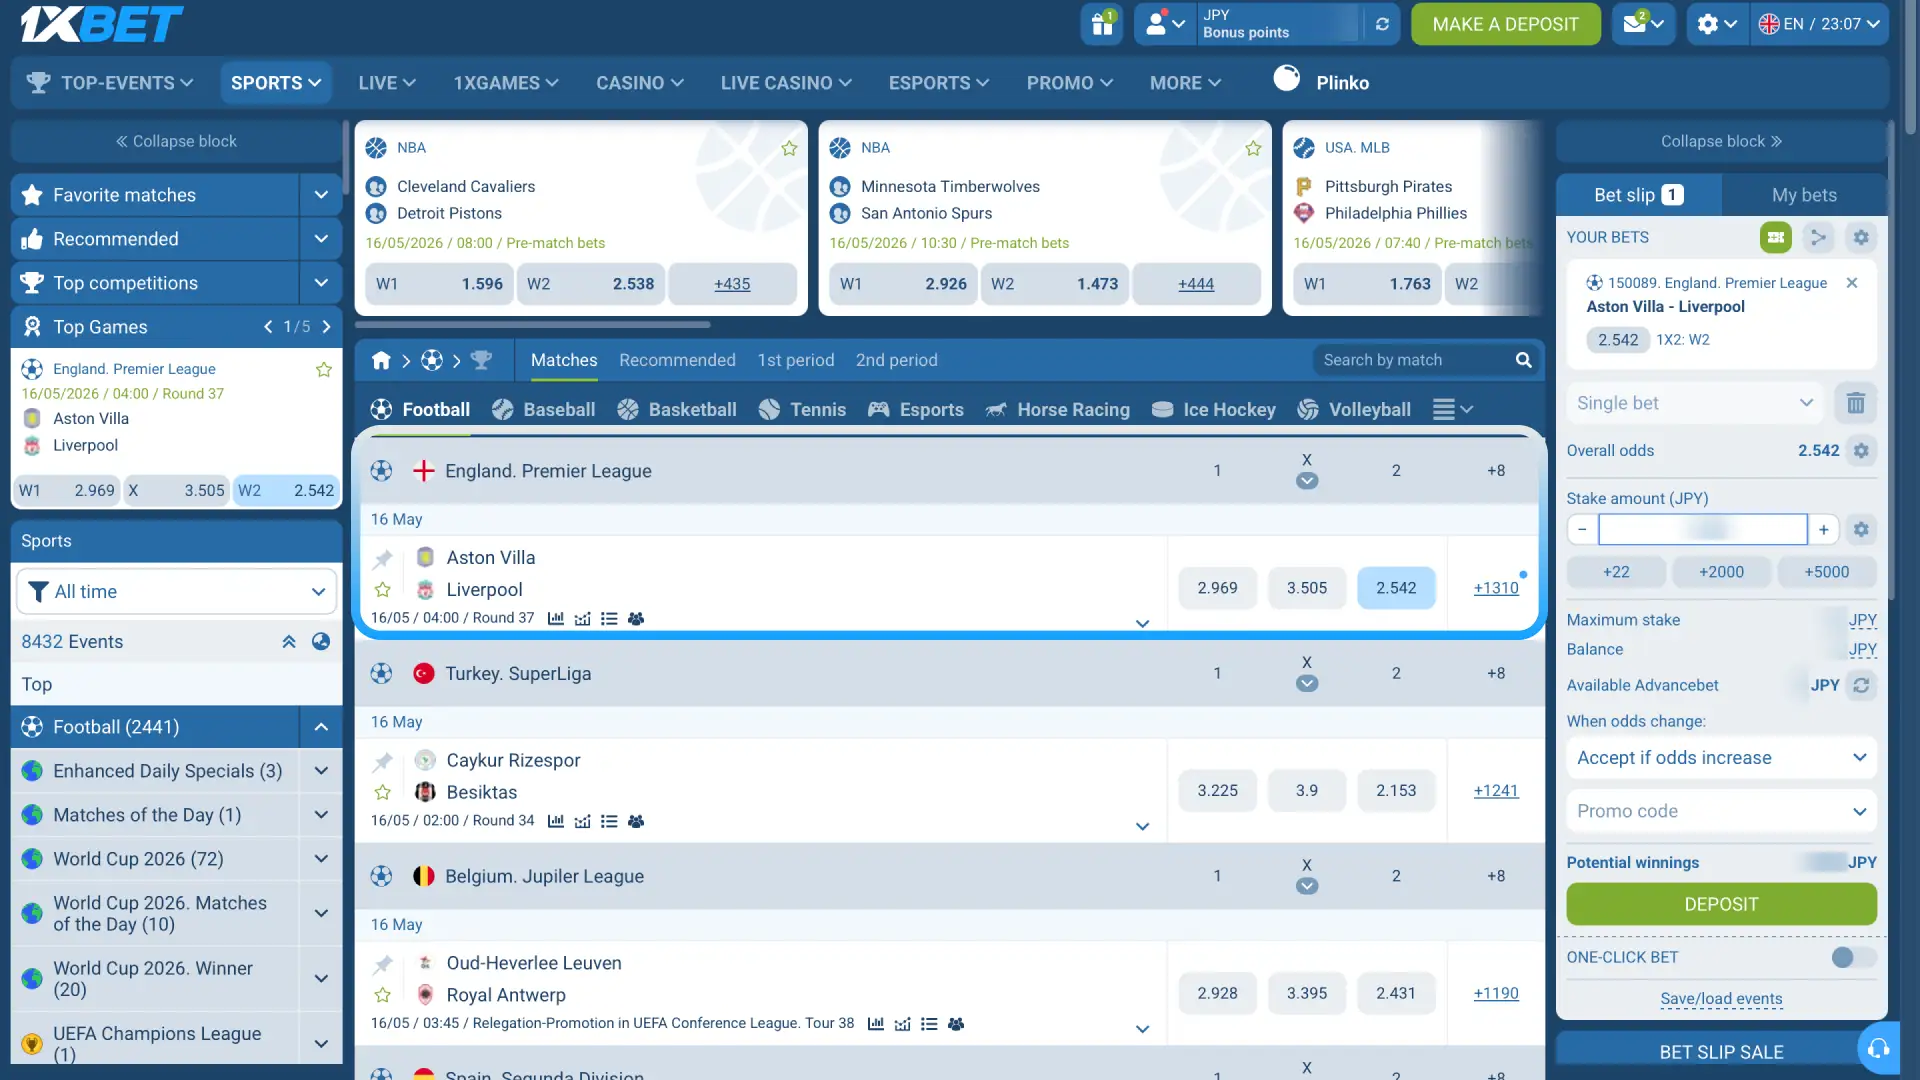Favorite the Cleveland Cavaliers NBA card
This screenshot has height=1080, width=1920.
click(x=789, y=148)
